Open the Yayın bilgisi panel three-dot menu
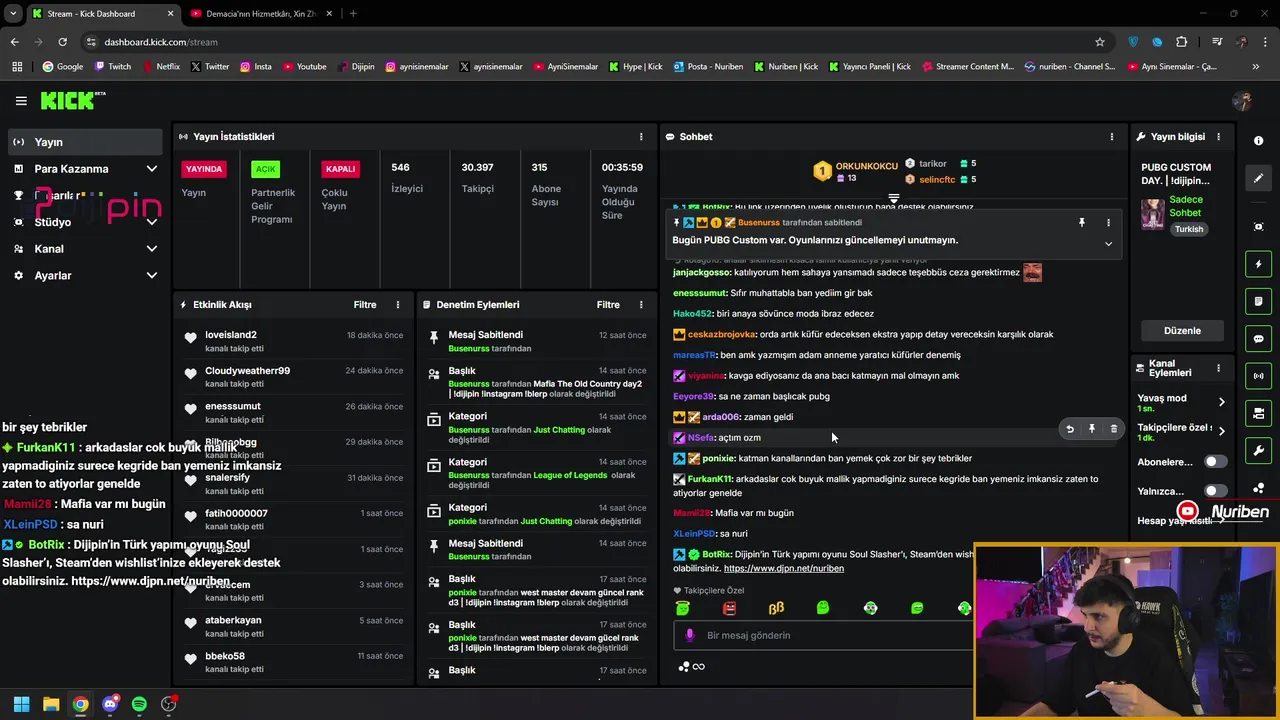Image resolution: width=1280 pixels, height=720 pixels. [1218, 137]
